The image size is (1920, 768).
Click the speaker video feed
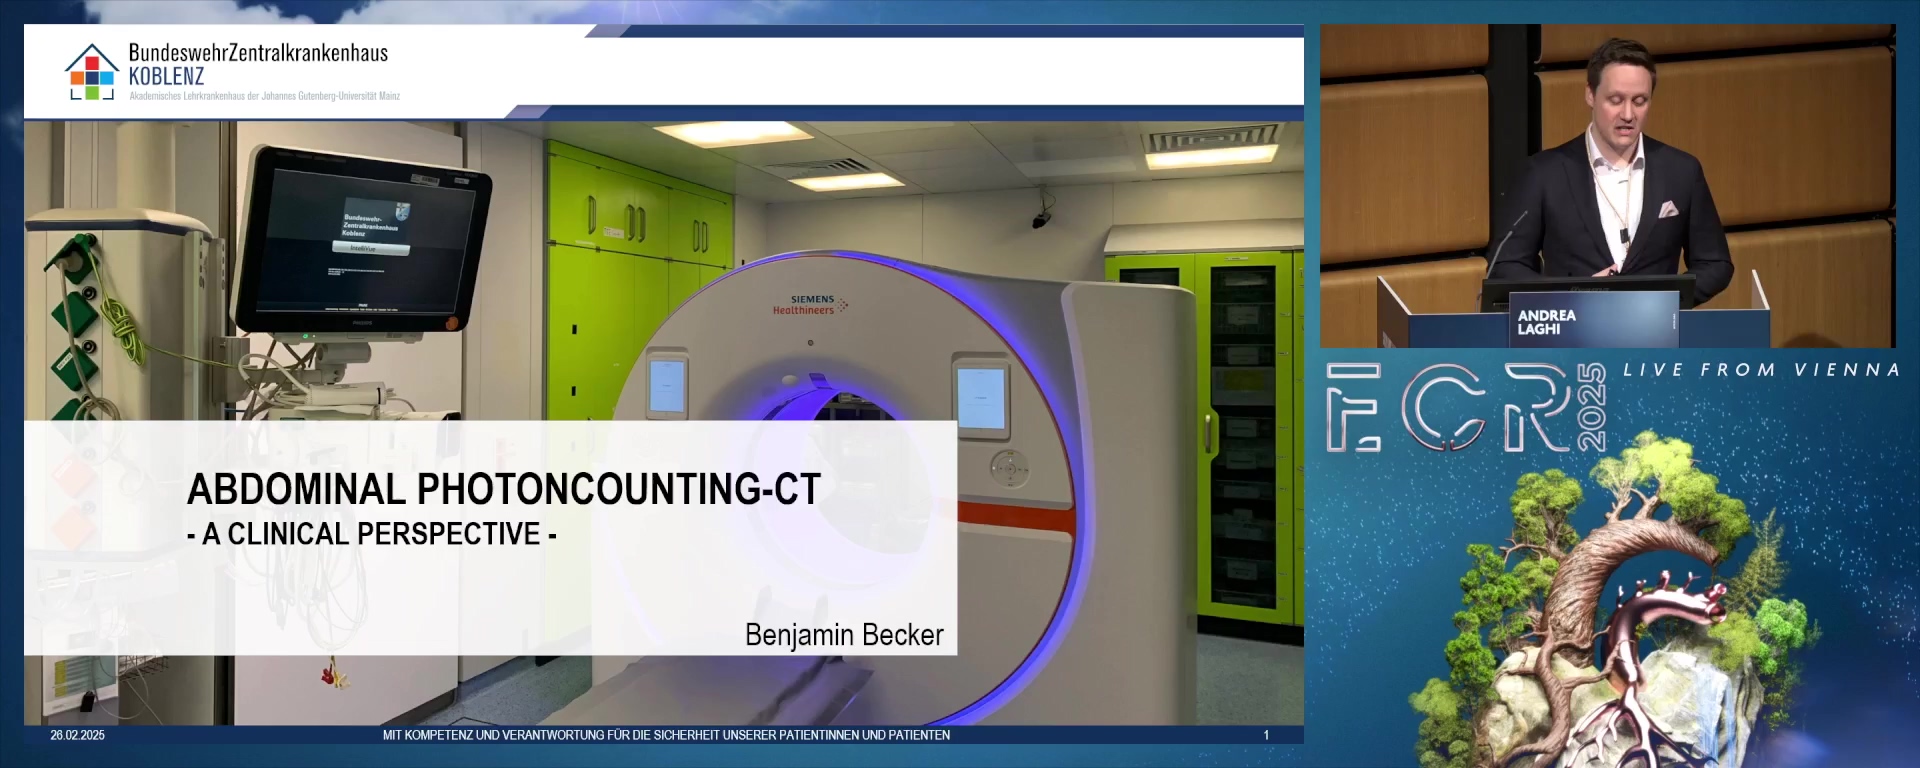pyautogui.click(x=1607, y=186)
